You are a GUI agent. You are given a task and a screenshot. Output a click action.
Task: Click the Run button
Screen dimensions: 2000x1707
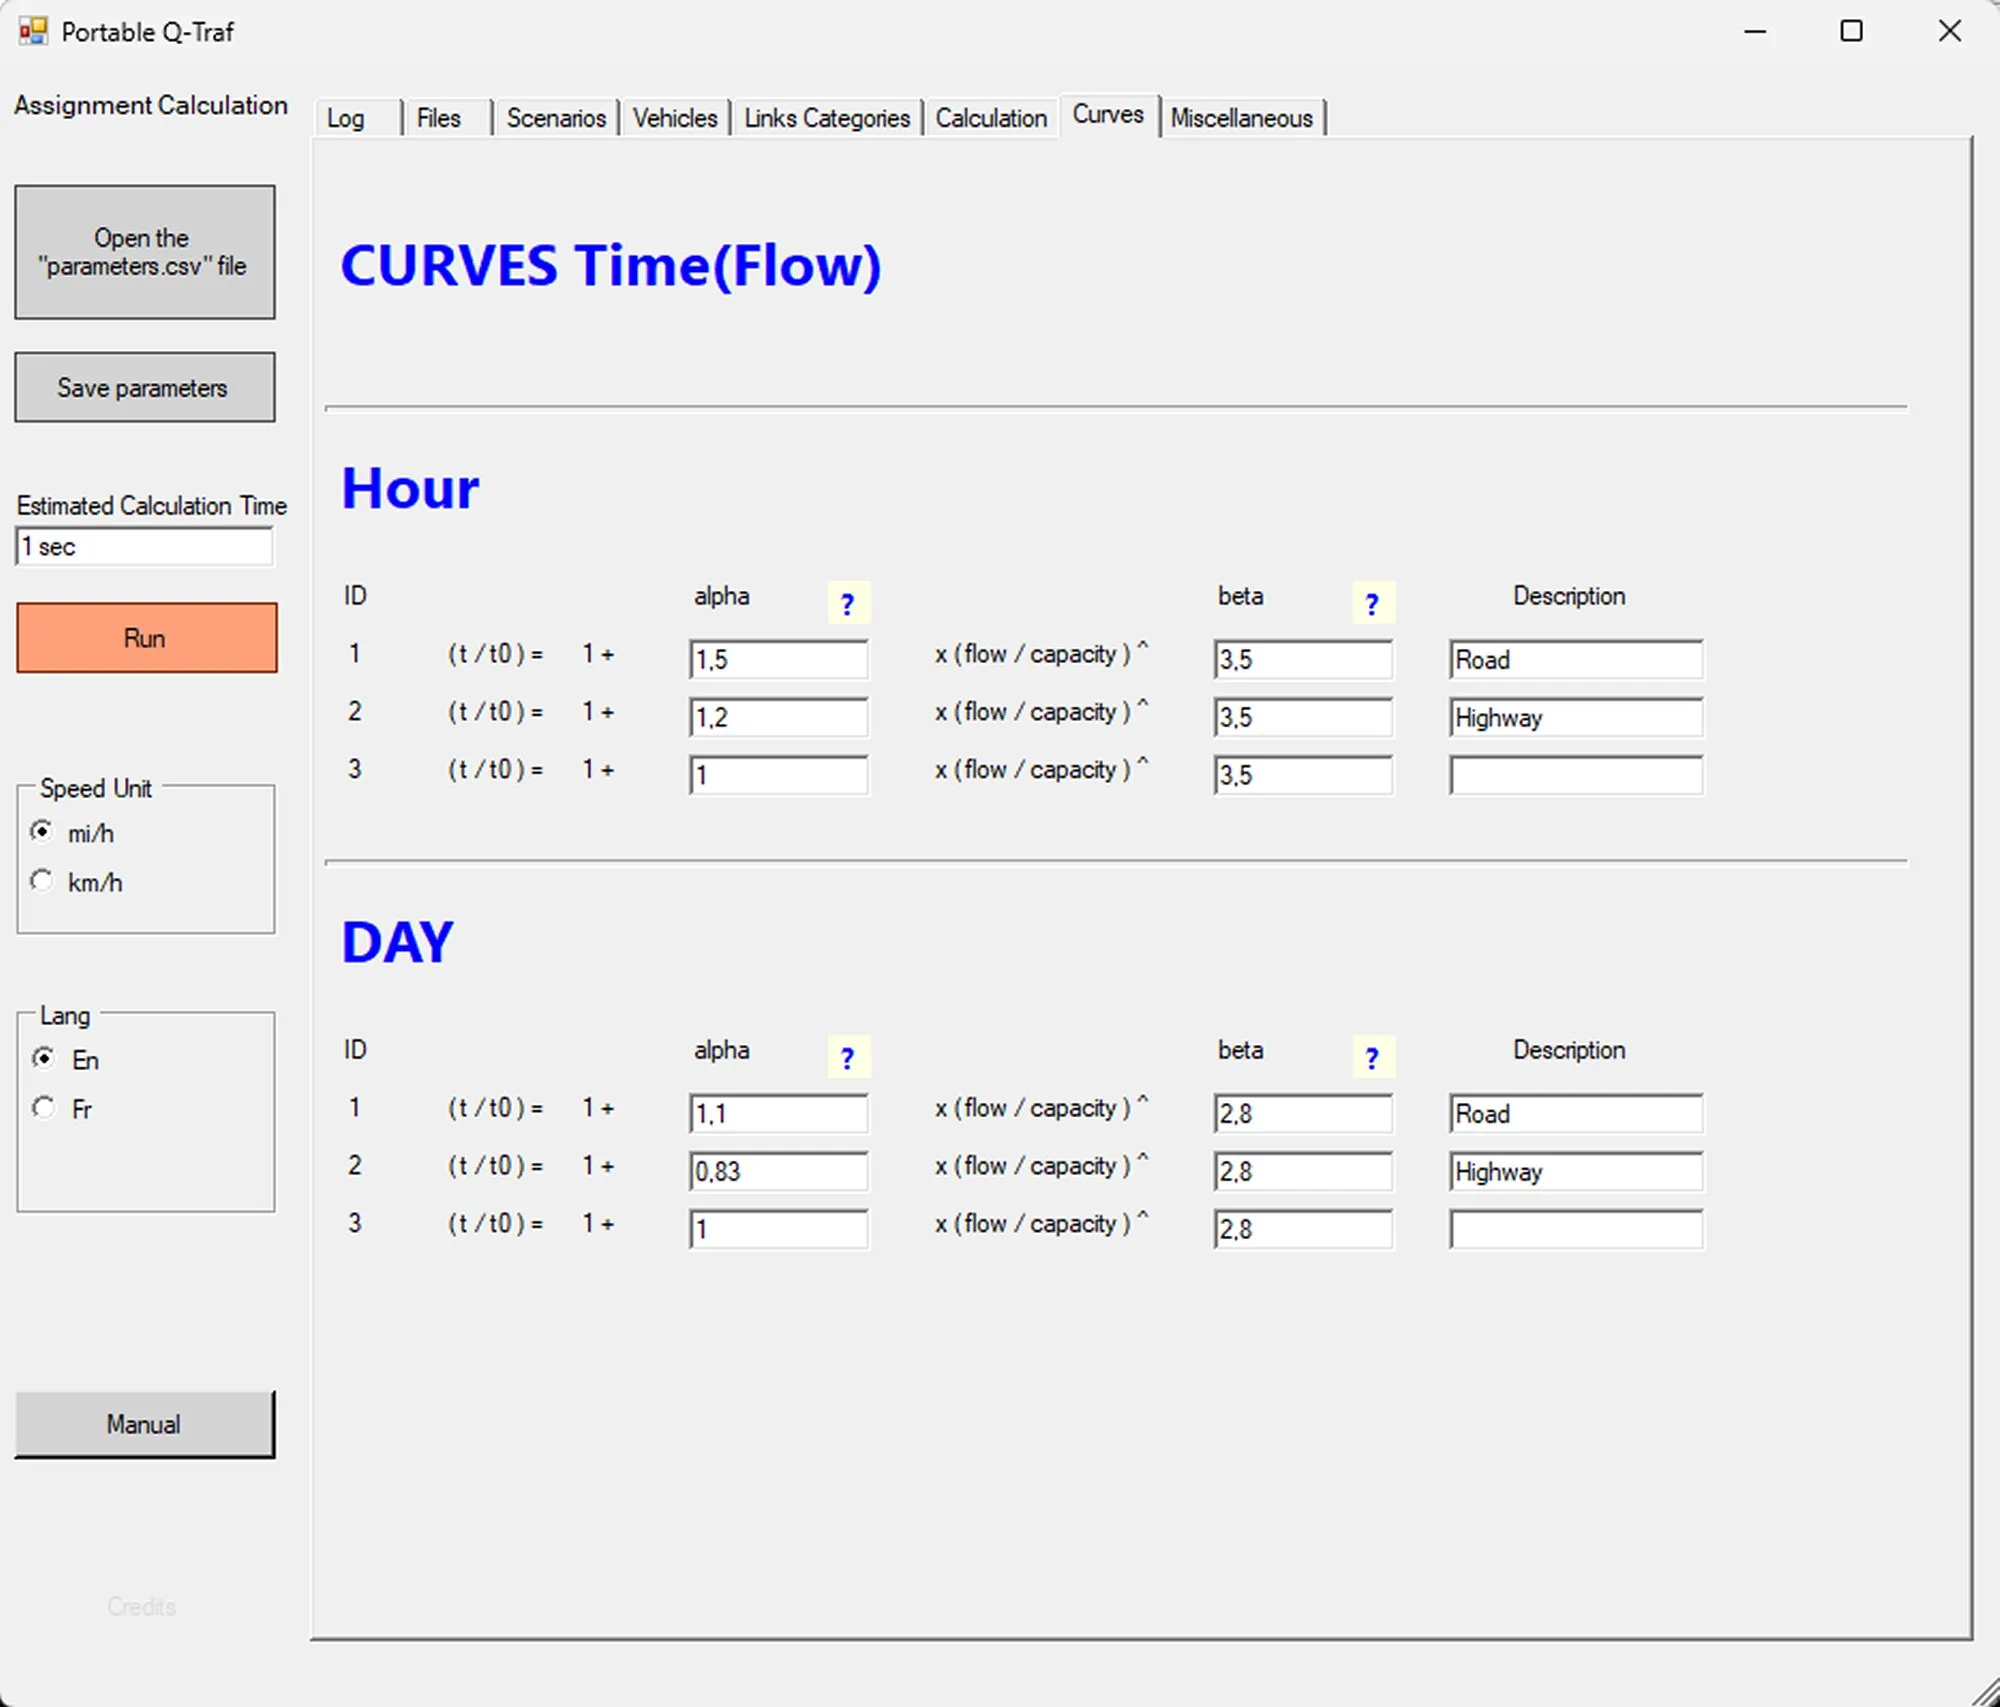(x=146, y=637)
